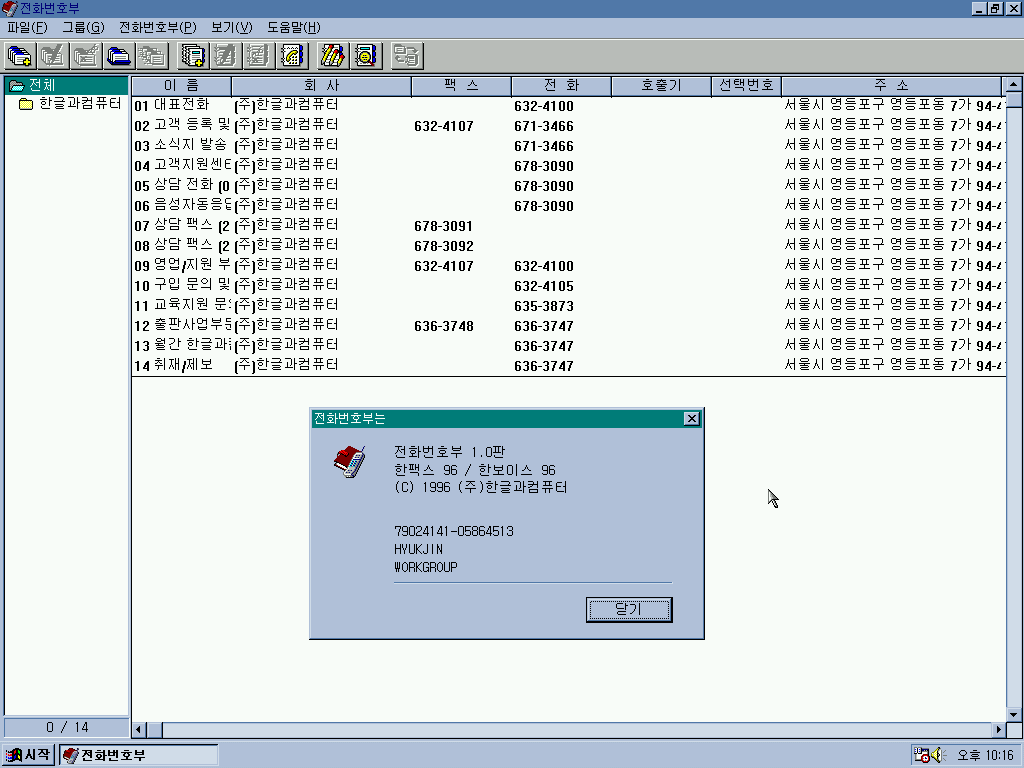Open the 시작 start button
The width and height of the screenshot is (1024, 768).
27,755
